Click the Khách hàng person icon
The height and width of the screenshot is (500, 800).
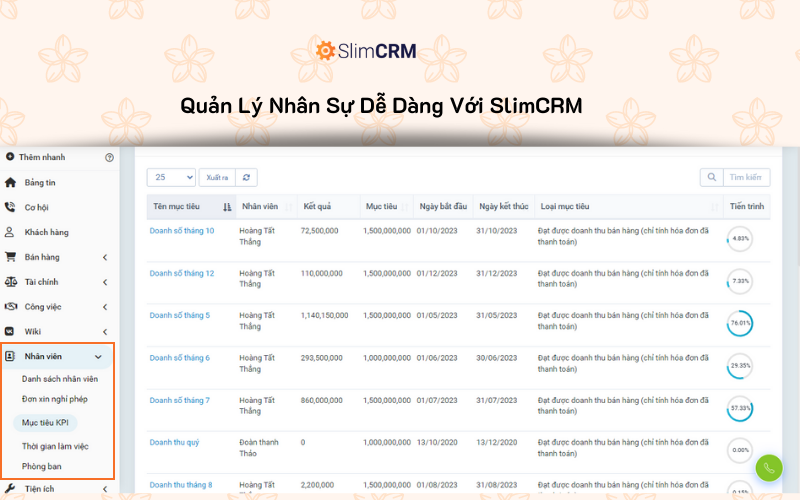(10, 232)
